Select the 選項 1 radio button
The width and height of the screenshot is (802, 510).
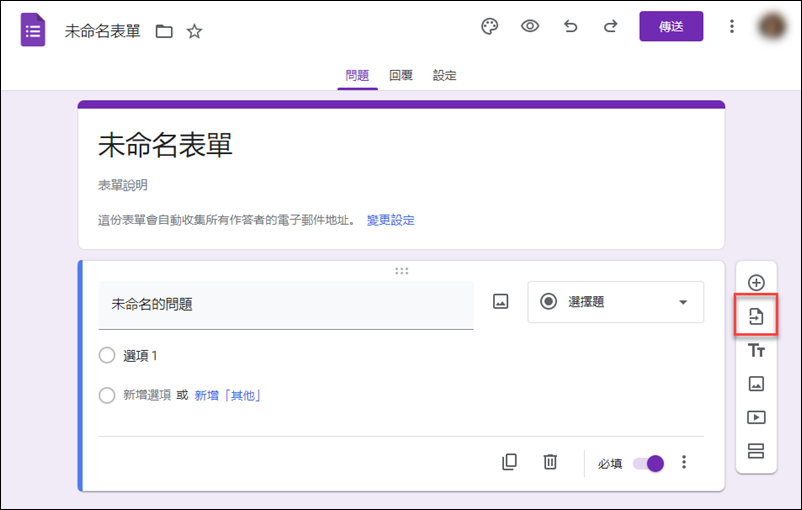pos(107,355)
